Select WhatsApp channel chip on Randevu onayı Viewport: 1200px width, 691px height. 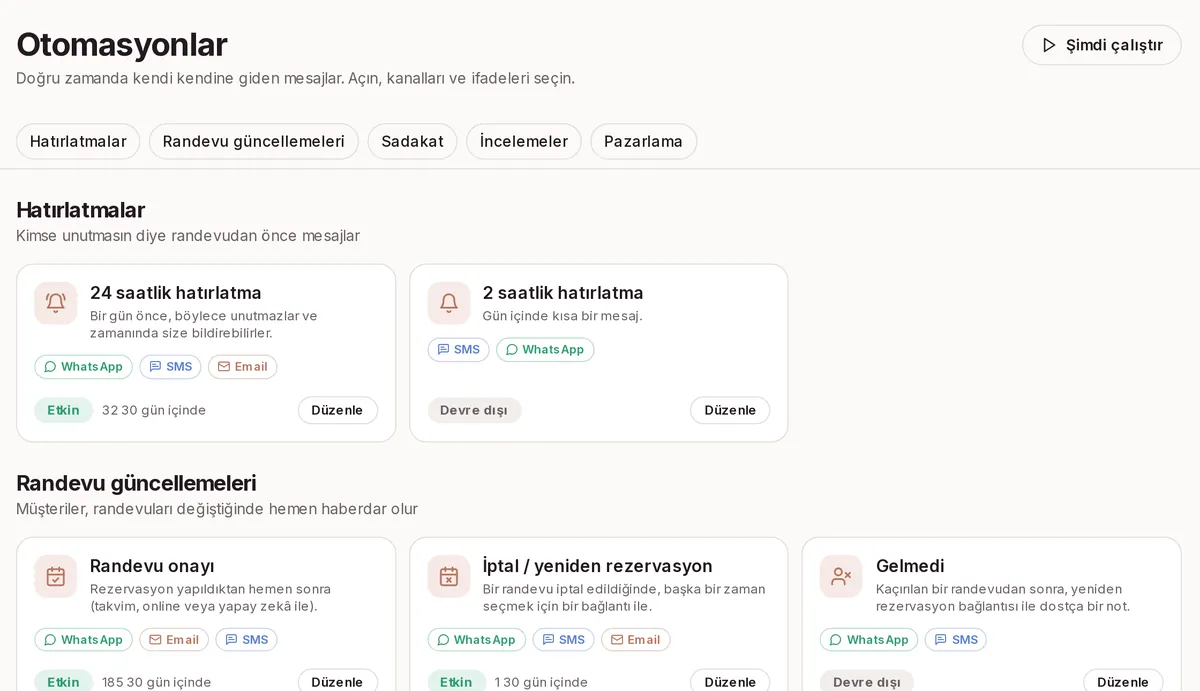(x=83, y=640)
